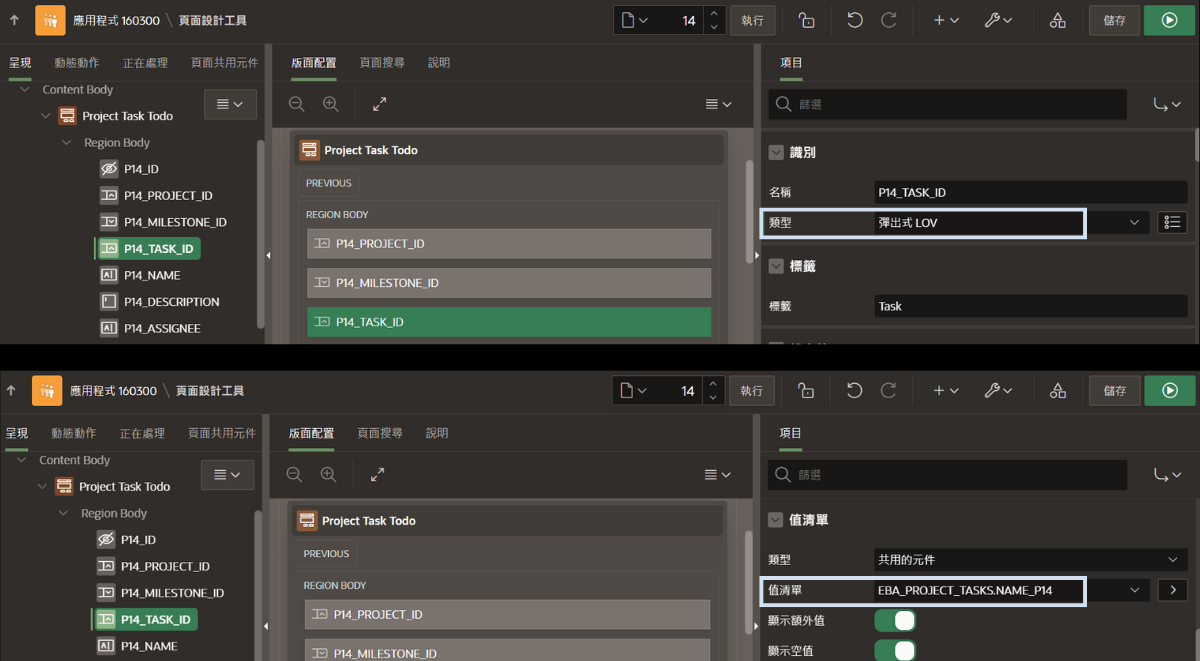Undo the last change in upper window
Image resolution: width=1200 pixels, height=661 pixels.
coord(854,20)
